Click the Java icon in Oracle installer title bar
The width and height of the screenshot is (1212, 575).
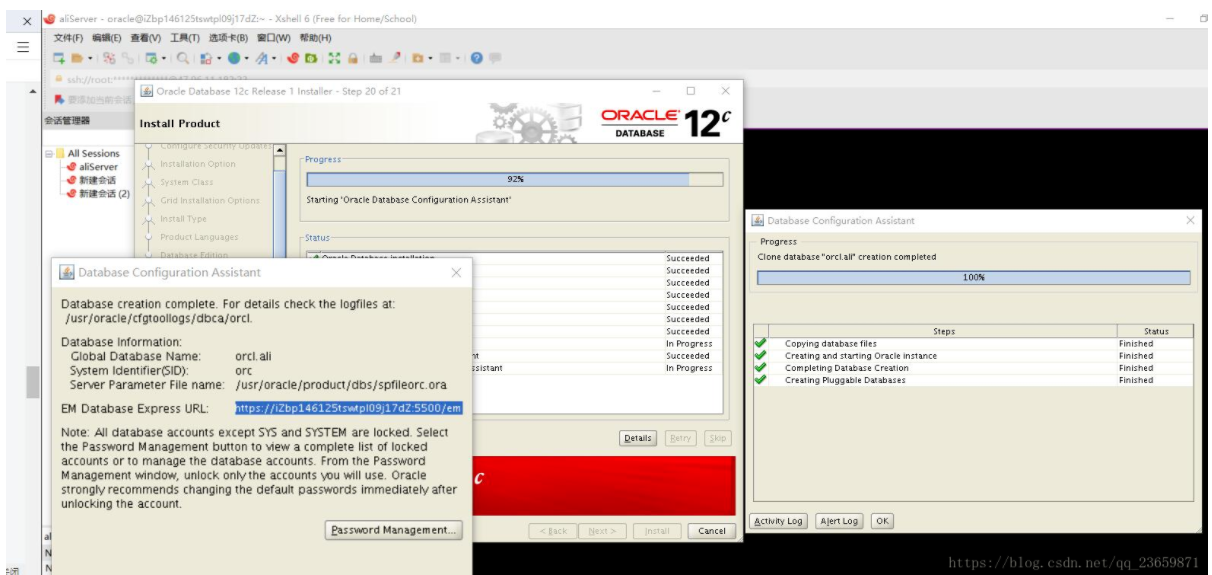click(x=146, y=92)
